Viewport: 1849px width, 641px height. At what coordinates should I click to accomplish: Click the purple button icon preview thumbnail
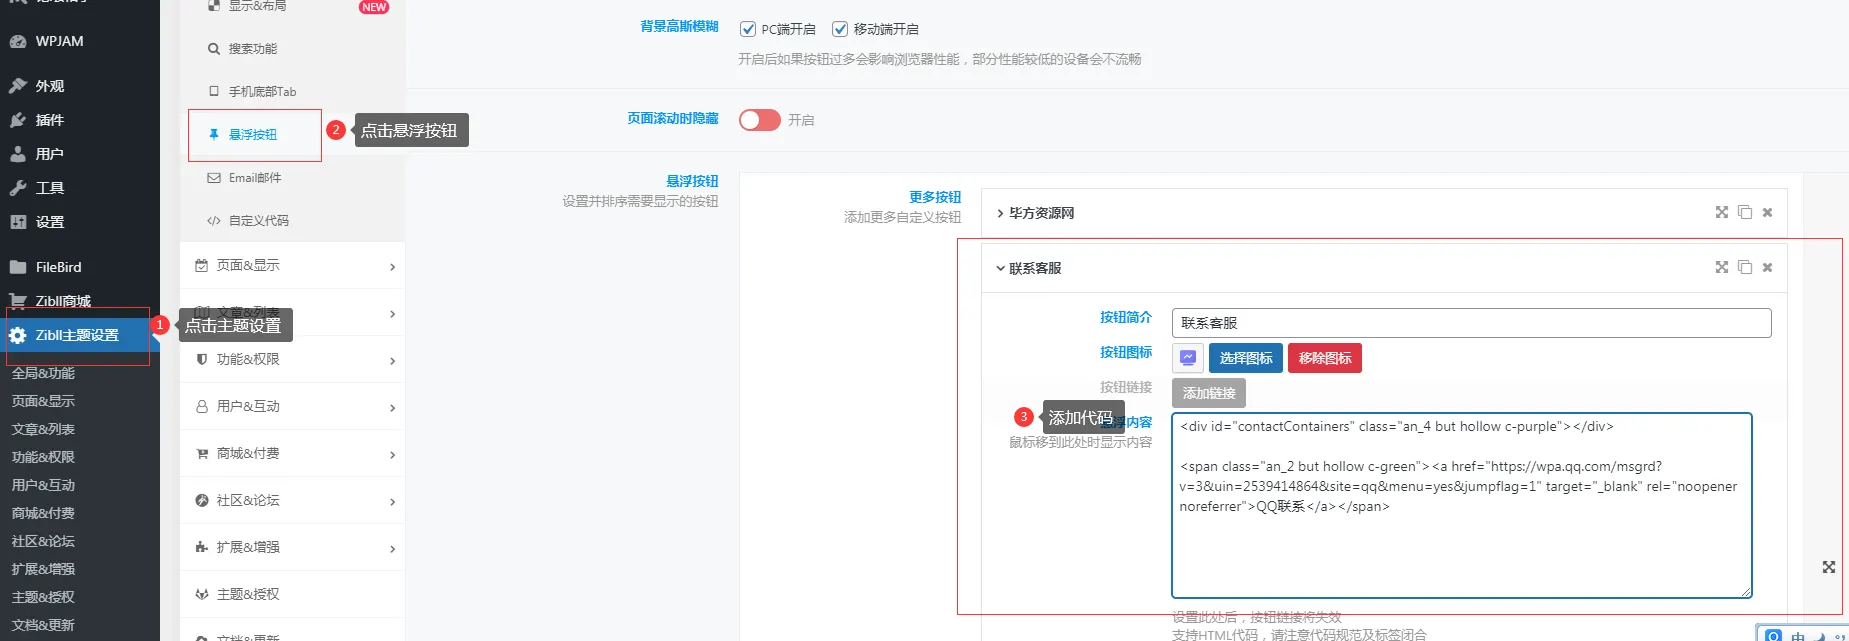[1188, 358]
